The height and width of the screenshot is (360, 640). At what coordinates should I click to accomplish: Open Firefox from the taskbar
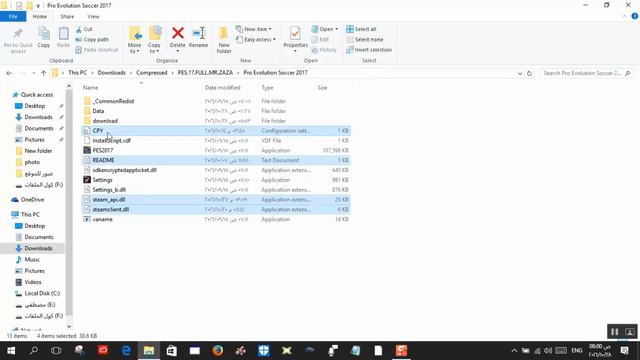click(218, 351)
